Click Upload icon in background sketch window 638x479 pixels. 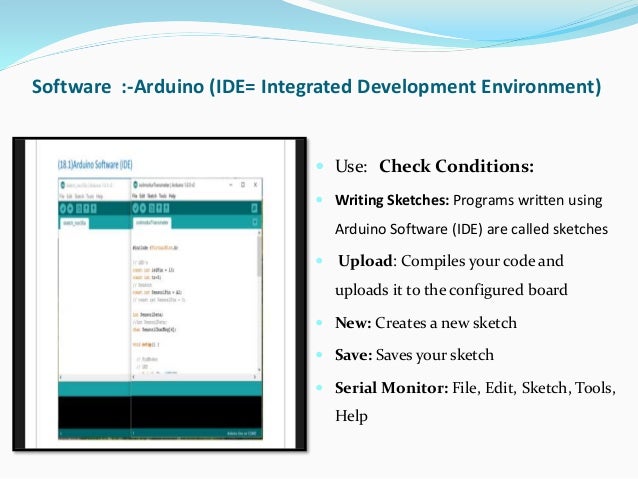pyautogui.click(x=70, y=209)
